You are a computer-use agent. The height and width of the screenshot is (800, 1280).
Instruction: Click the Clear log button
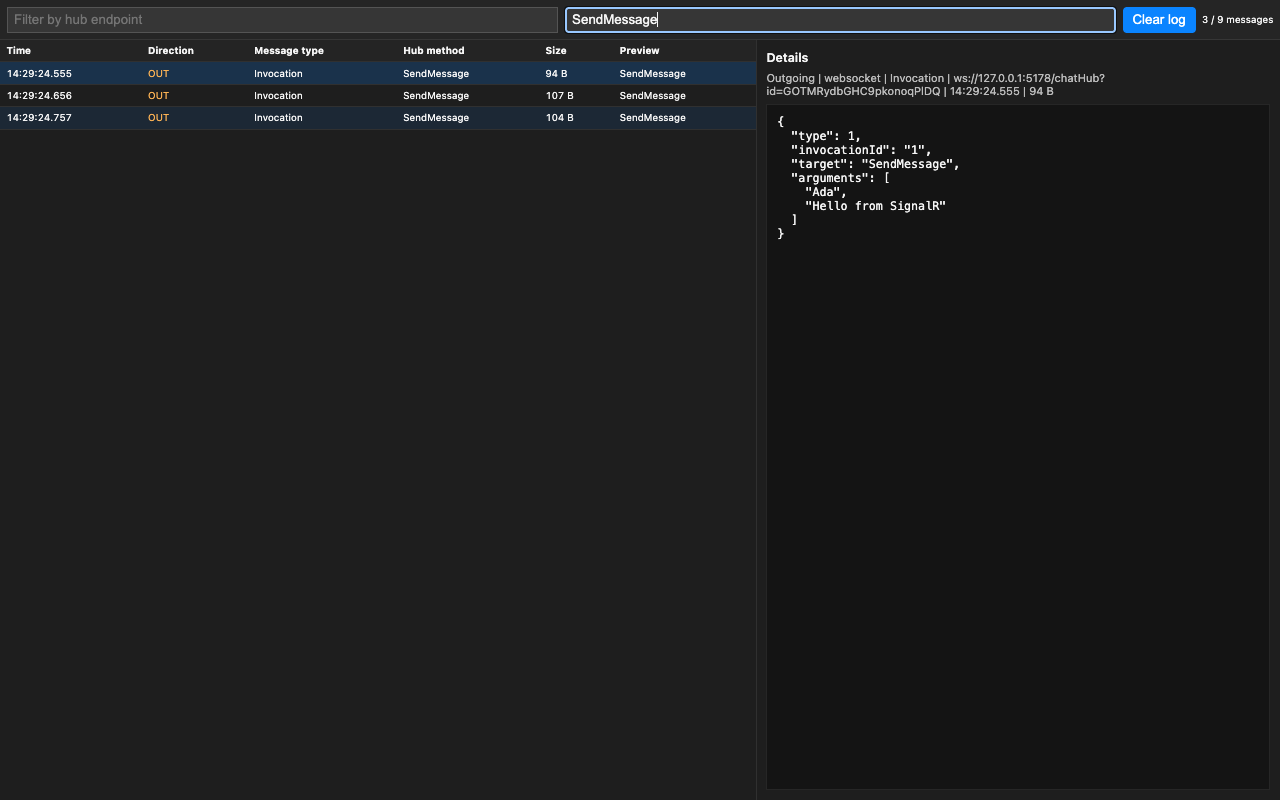point(1159,20)
